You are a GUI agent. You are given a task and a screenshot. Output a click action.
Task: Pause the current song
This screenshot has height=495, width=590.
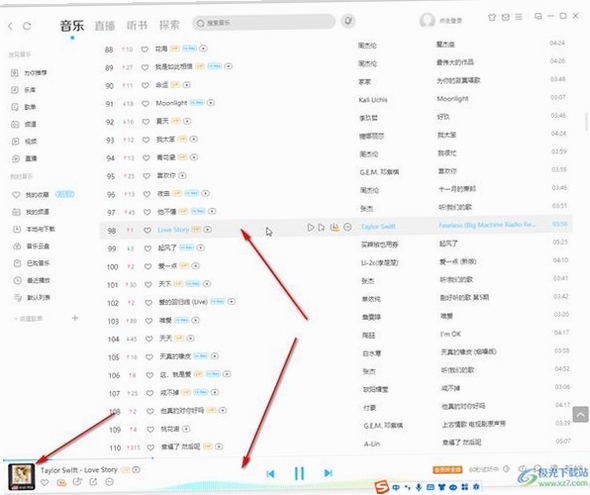click(x=299, y=473)
